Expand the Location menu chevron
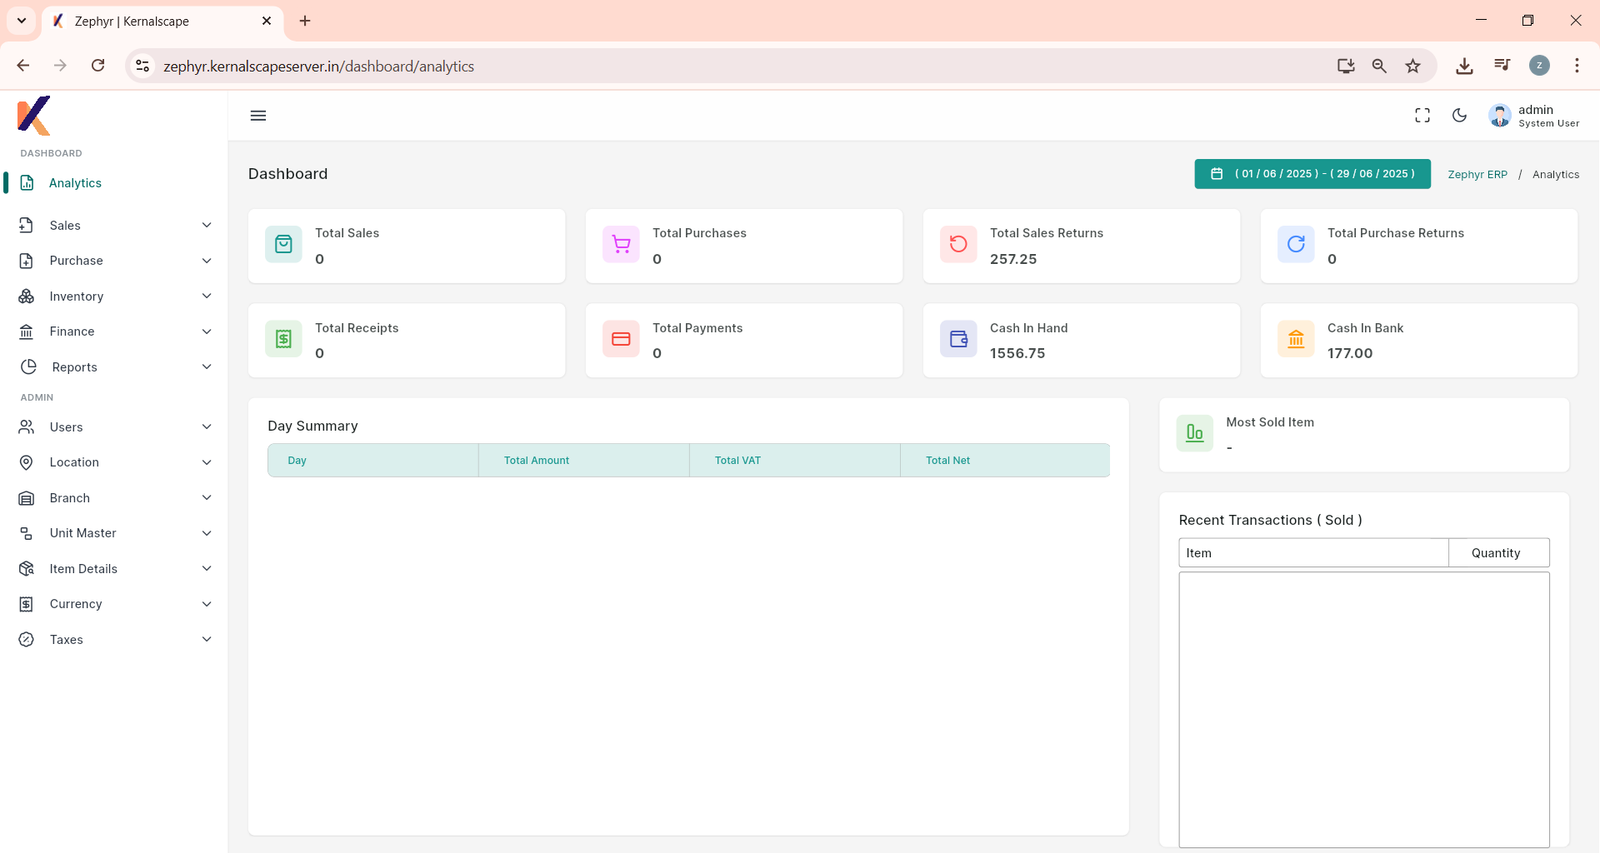Screen dimensions: 1600x853 (207, 462)
